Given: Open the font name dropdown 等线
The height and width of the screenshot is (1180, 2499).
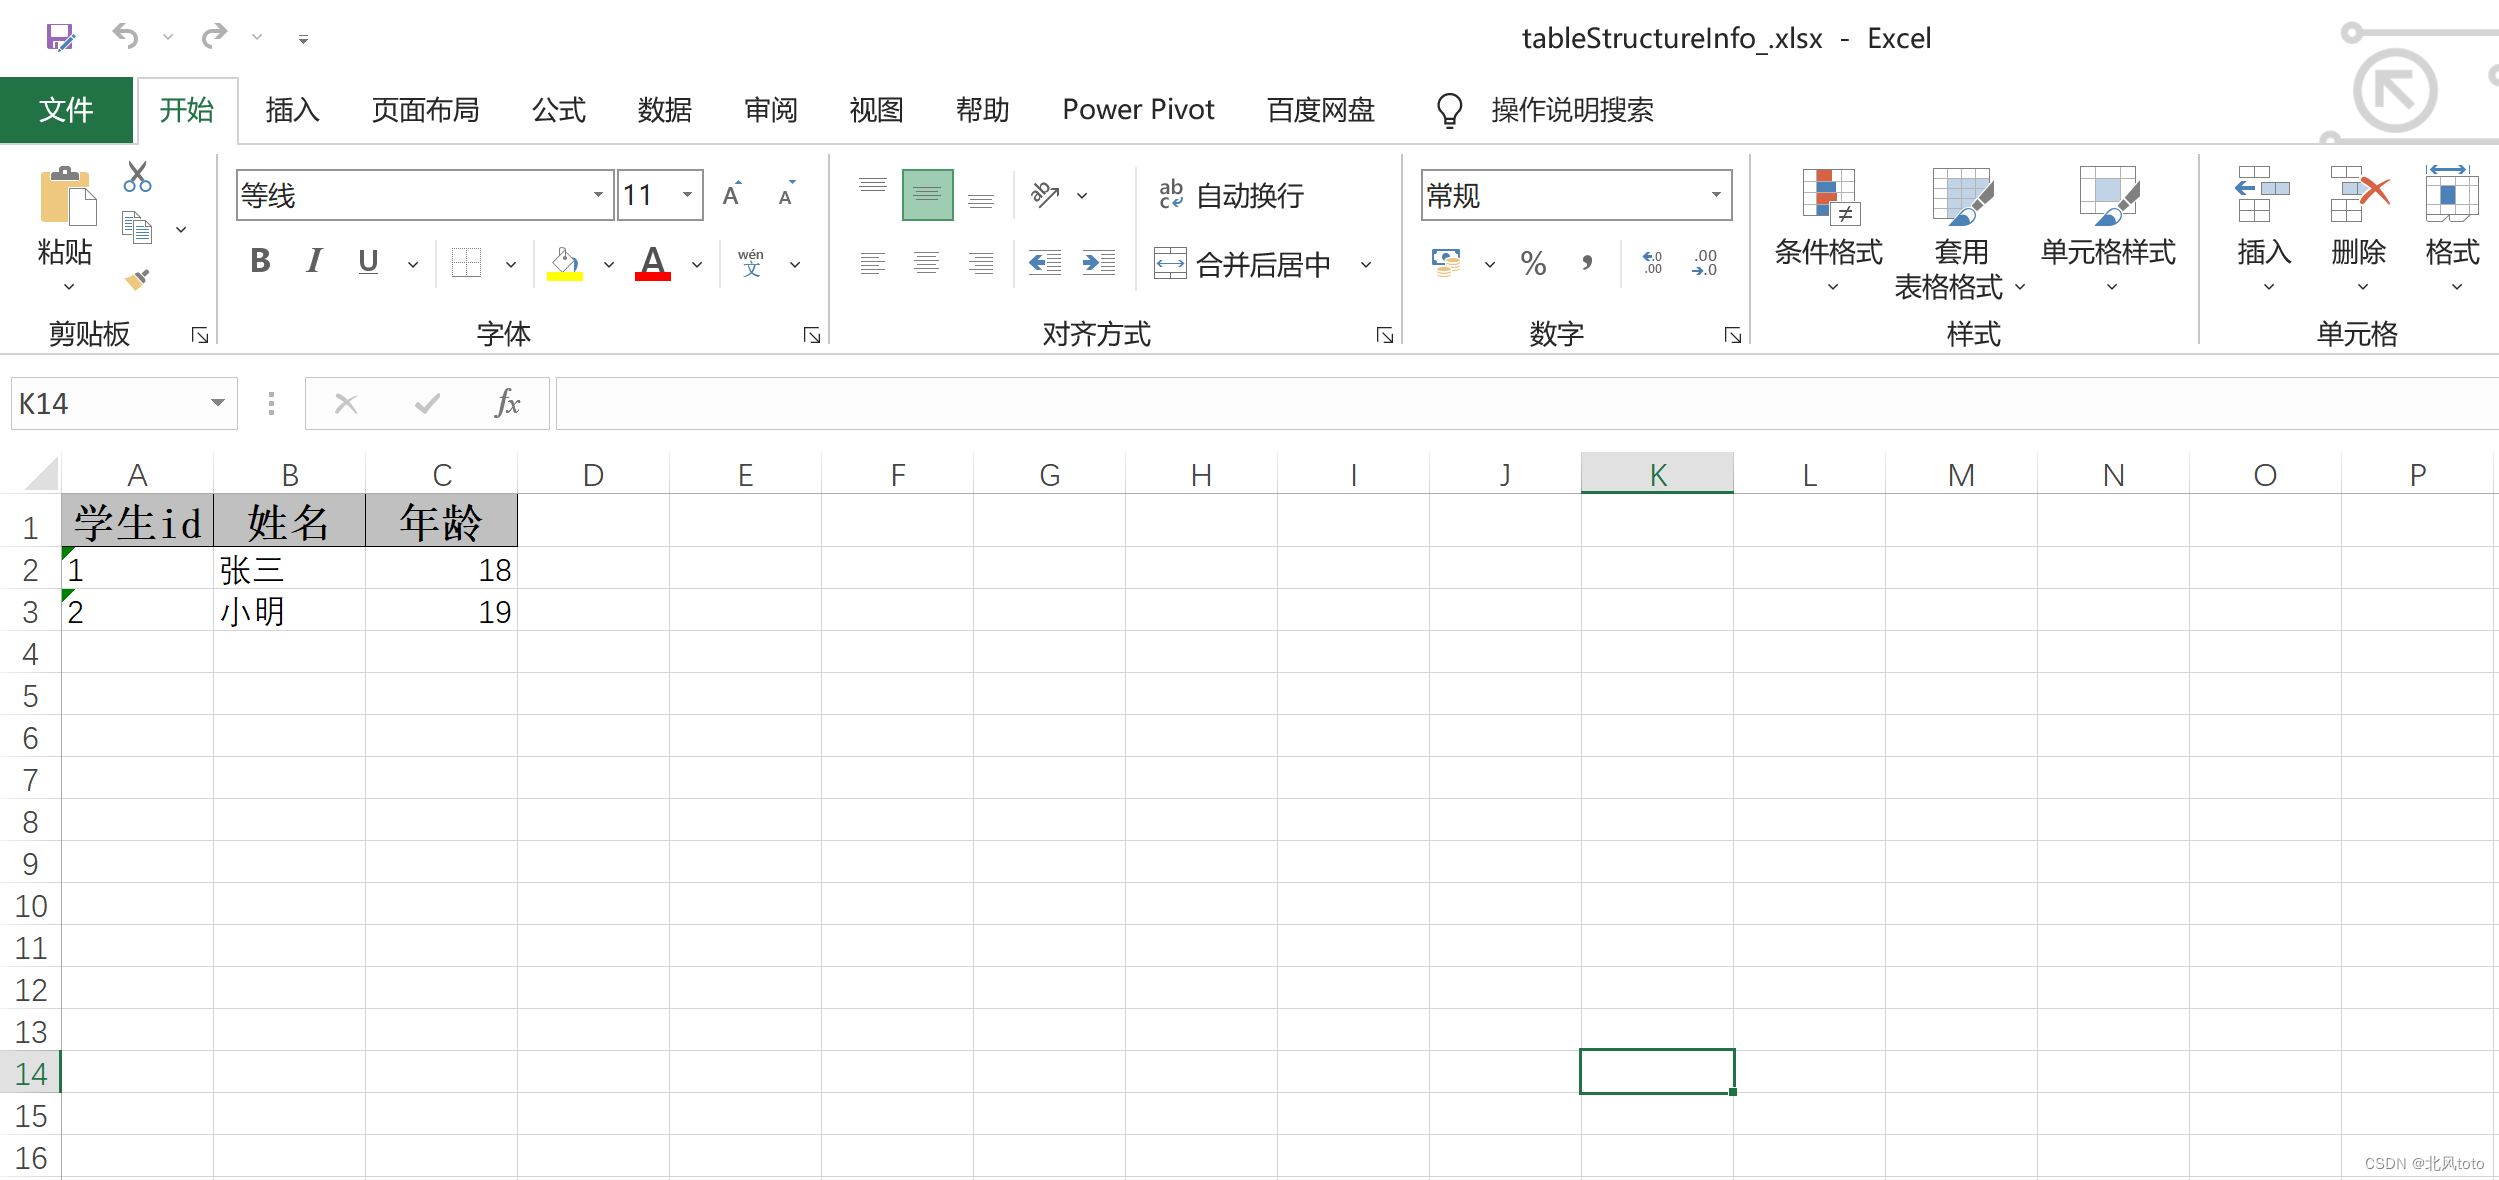Looking at the screenshot, I should (x=597, y=195).
